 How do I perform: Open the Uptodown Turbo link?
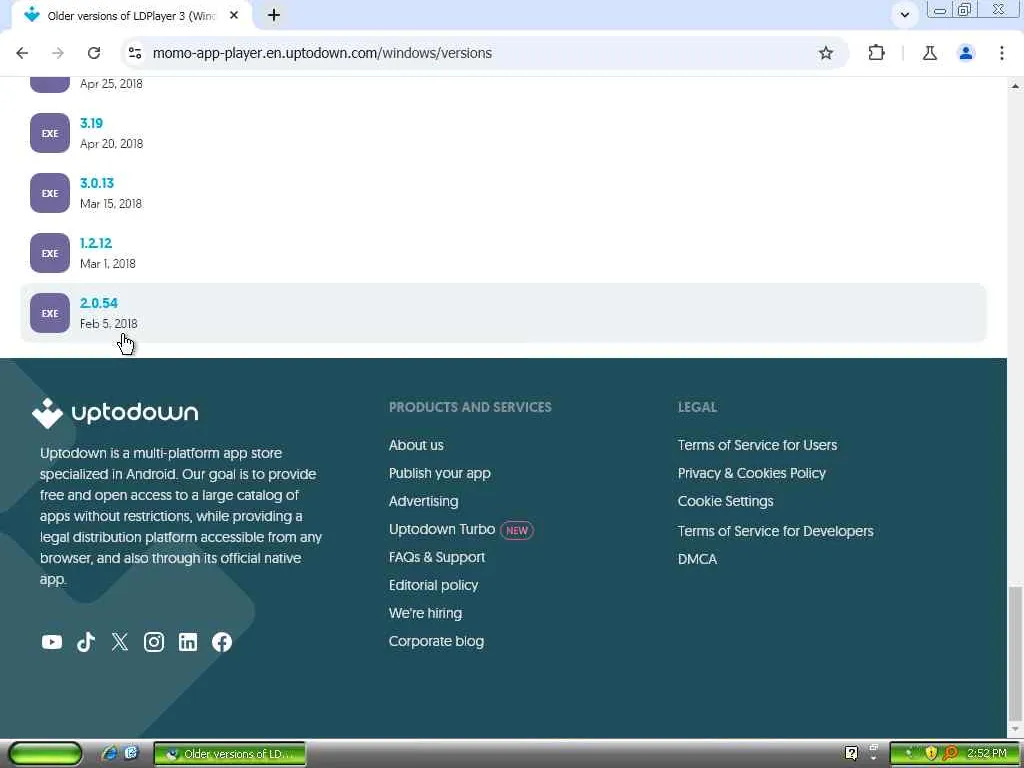(x=441, y=529)
